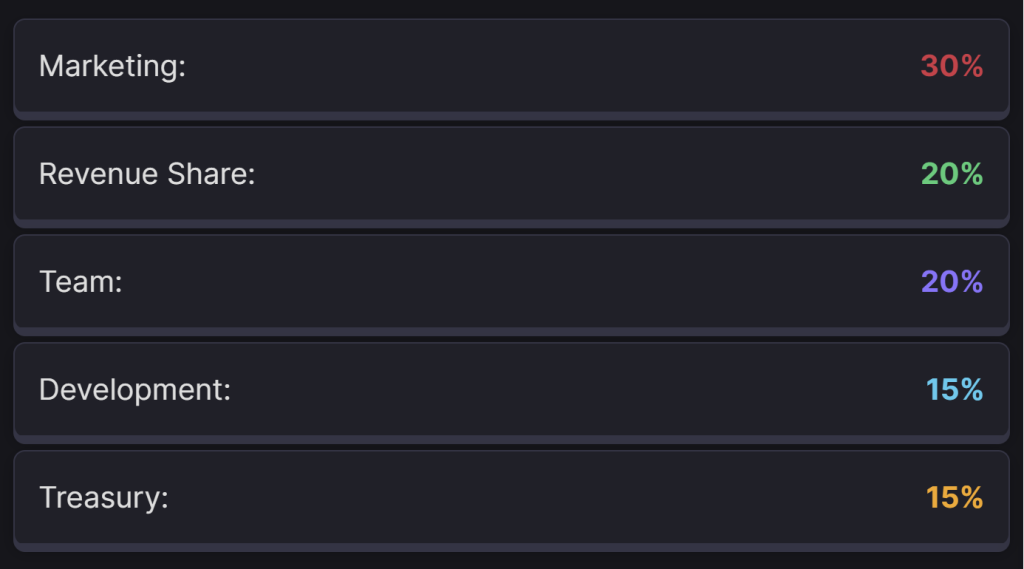Click the bottom edge of the Team card
The height and width of the screenshot is (569, 1024).
point(512,331)
